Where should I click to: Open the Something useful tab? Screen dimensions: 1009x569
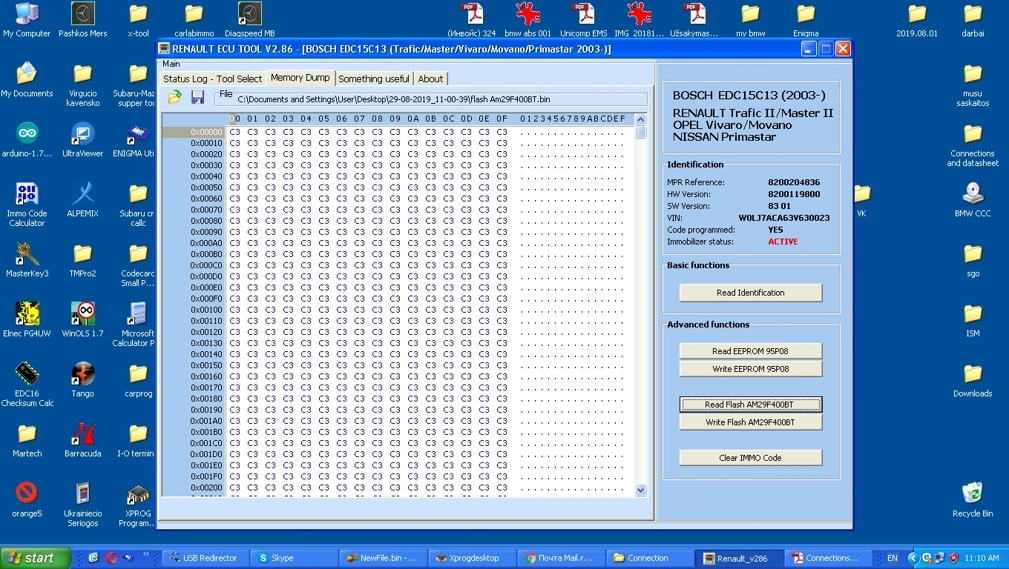coord(373,79)
